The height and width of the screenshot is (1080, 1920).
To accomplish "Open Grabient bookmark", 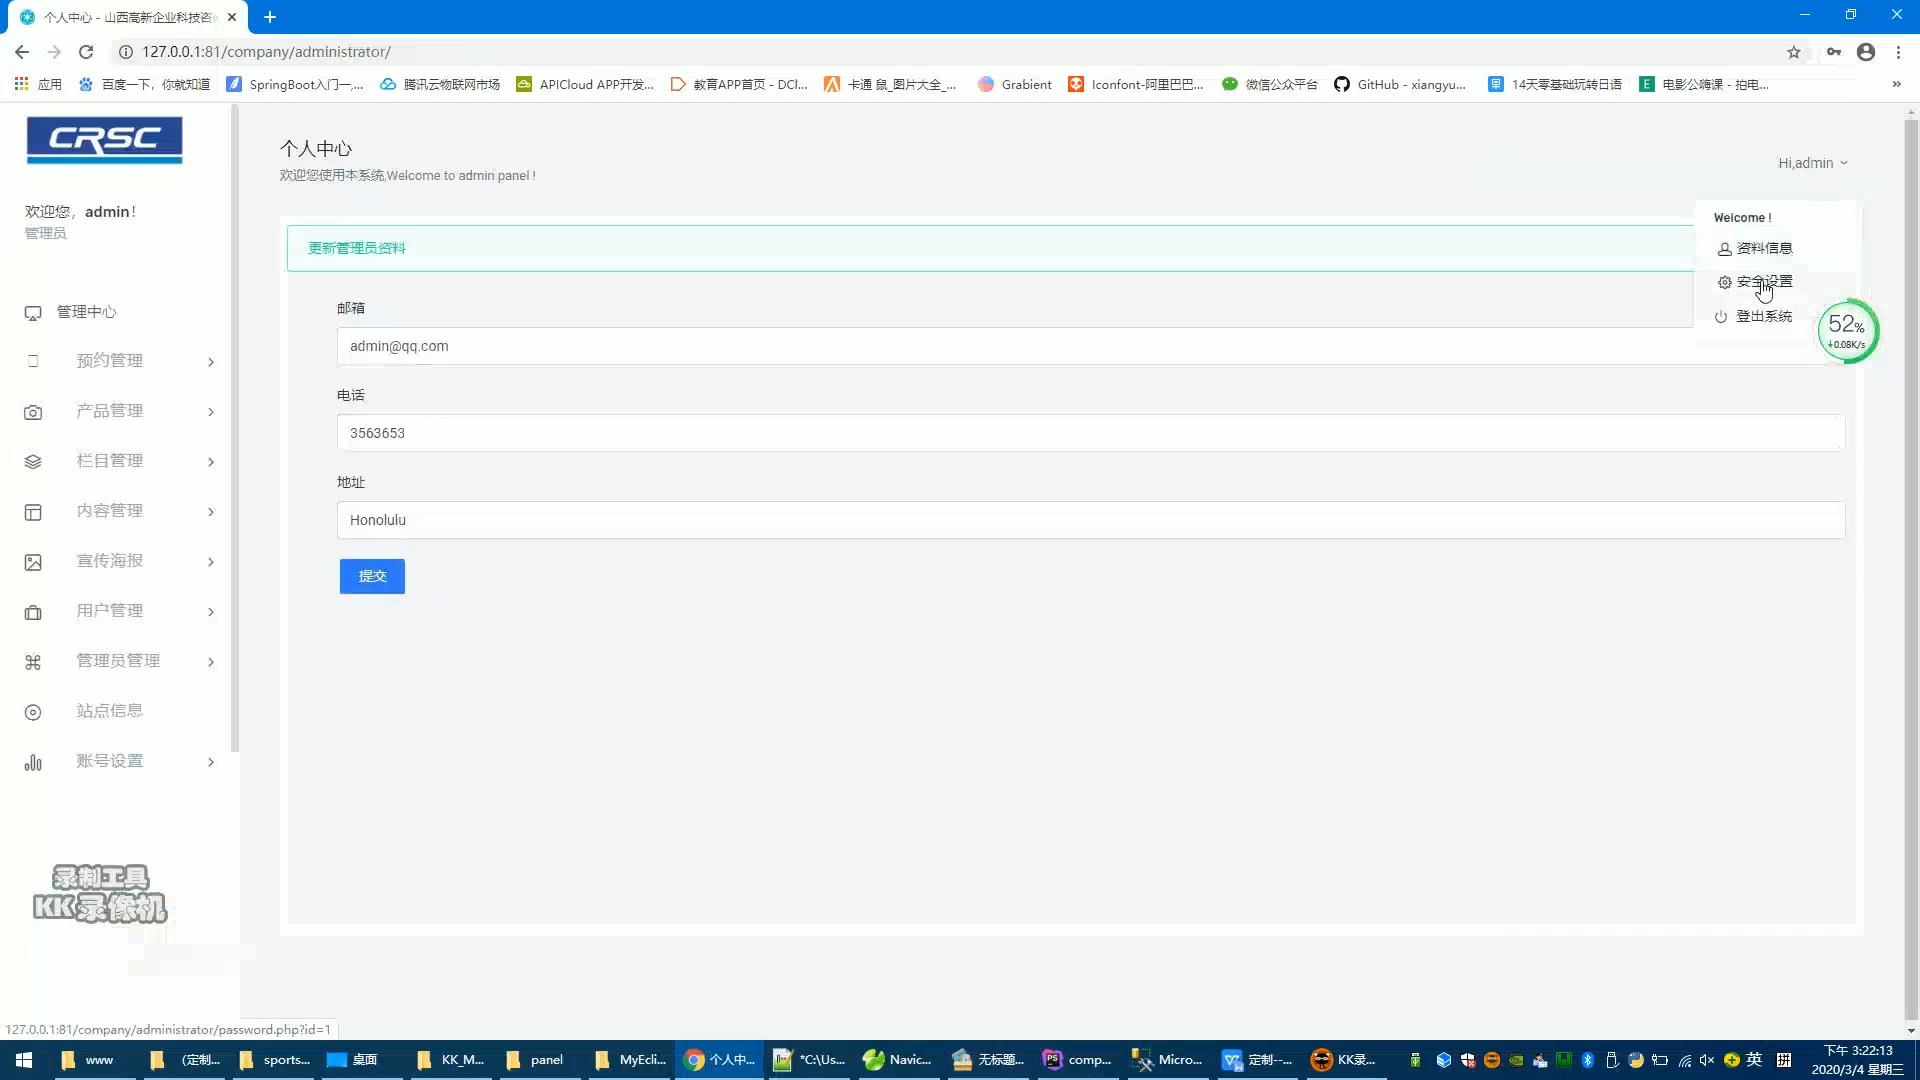I will click(1015, 84).
